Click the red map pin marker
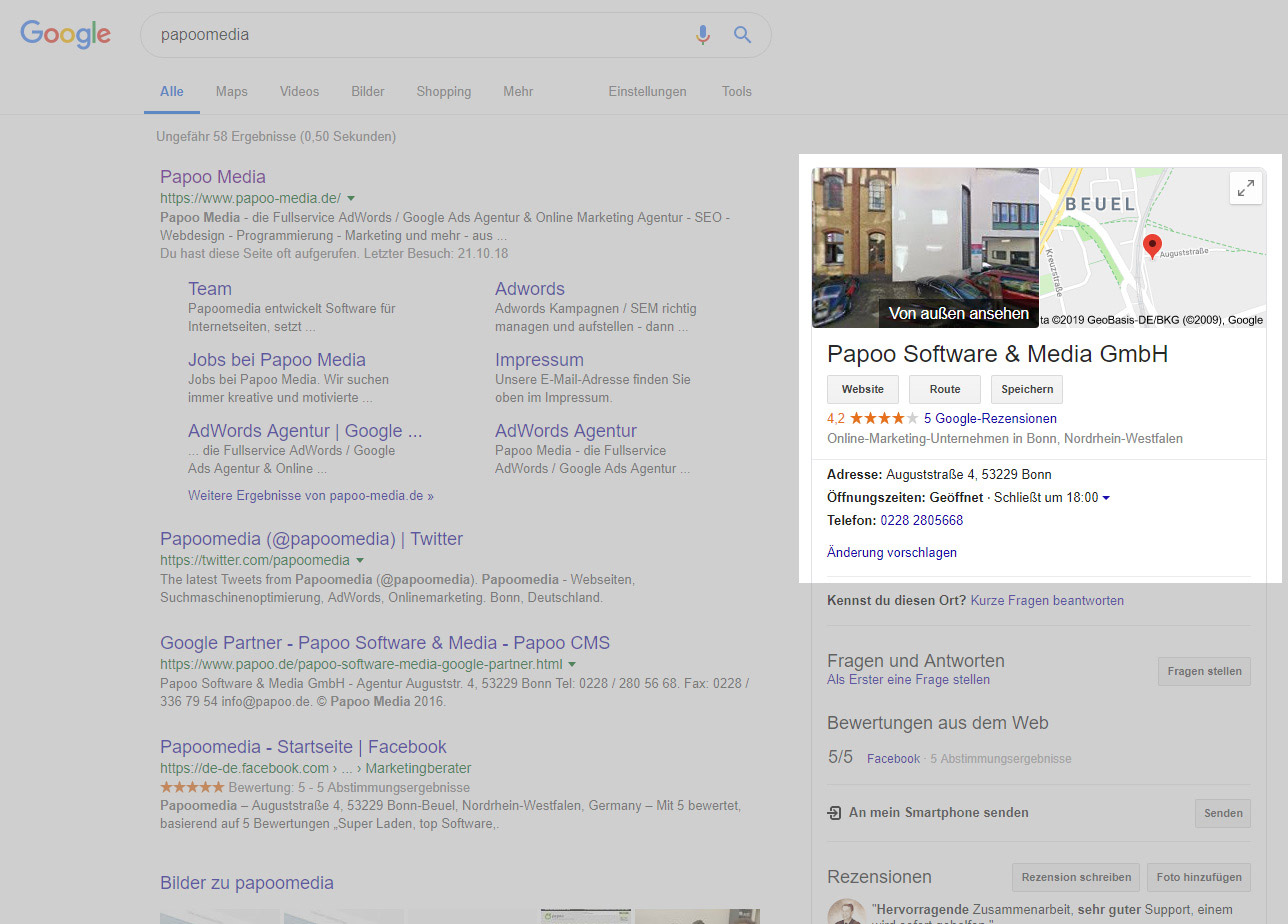1288x924 pixels. coord(1152,247)
